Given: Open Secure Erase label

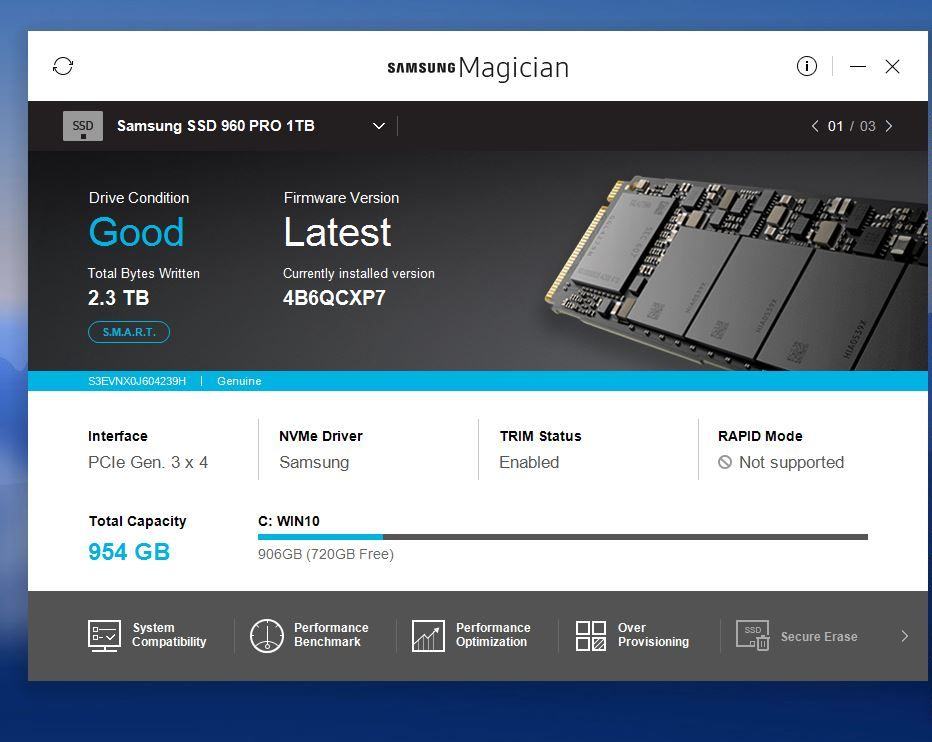Looking at the screenshot, I should [x=818, y=637].
